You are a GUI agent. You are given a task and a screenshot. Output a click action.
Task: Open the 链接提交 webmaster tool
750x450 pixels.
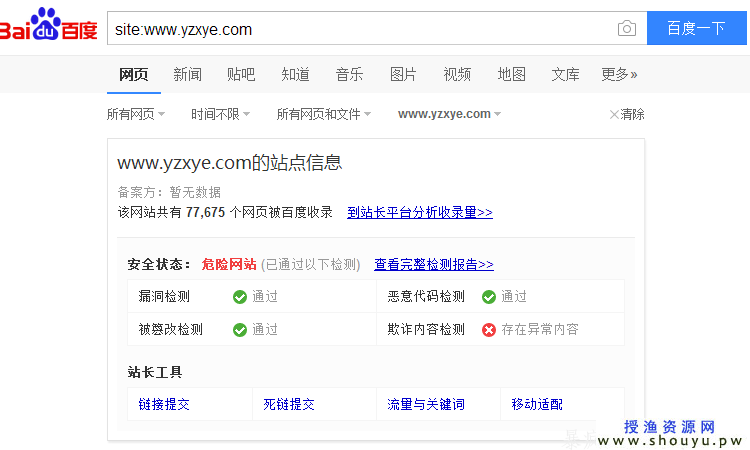point(164,405)
